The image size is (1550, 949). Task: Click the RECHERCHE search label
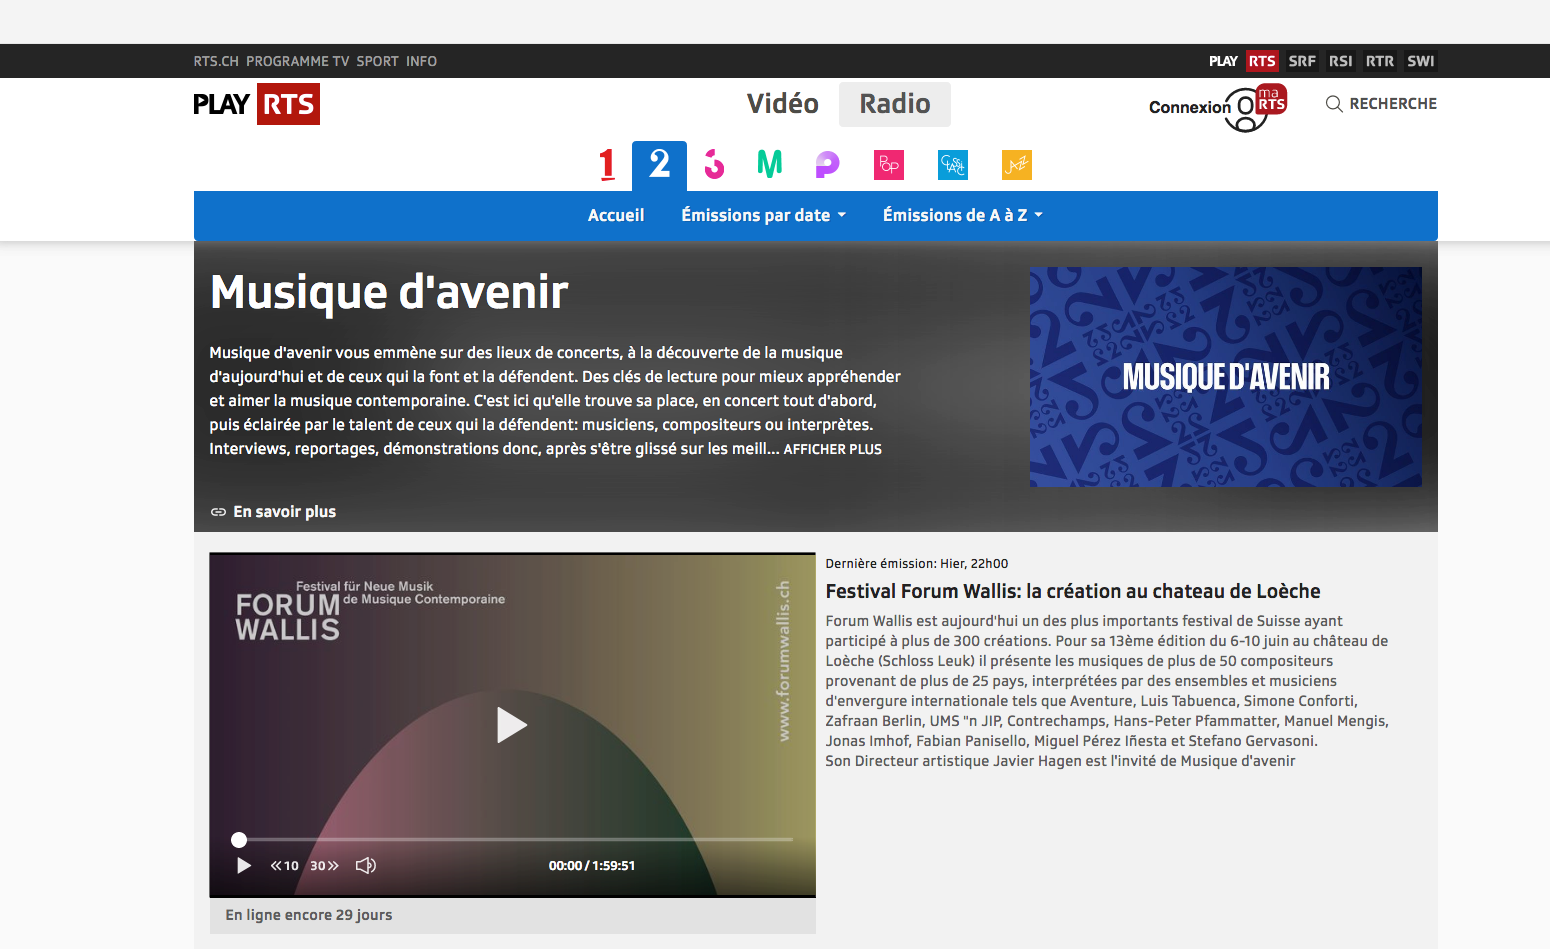[x=1393, y=104]
